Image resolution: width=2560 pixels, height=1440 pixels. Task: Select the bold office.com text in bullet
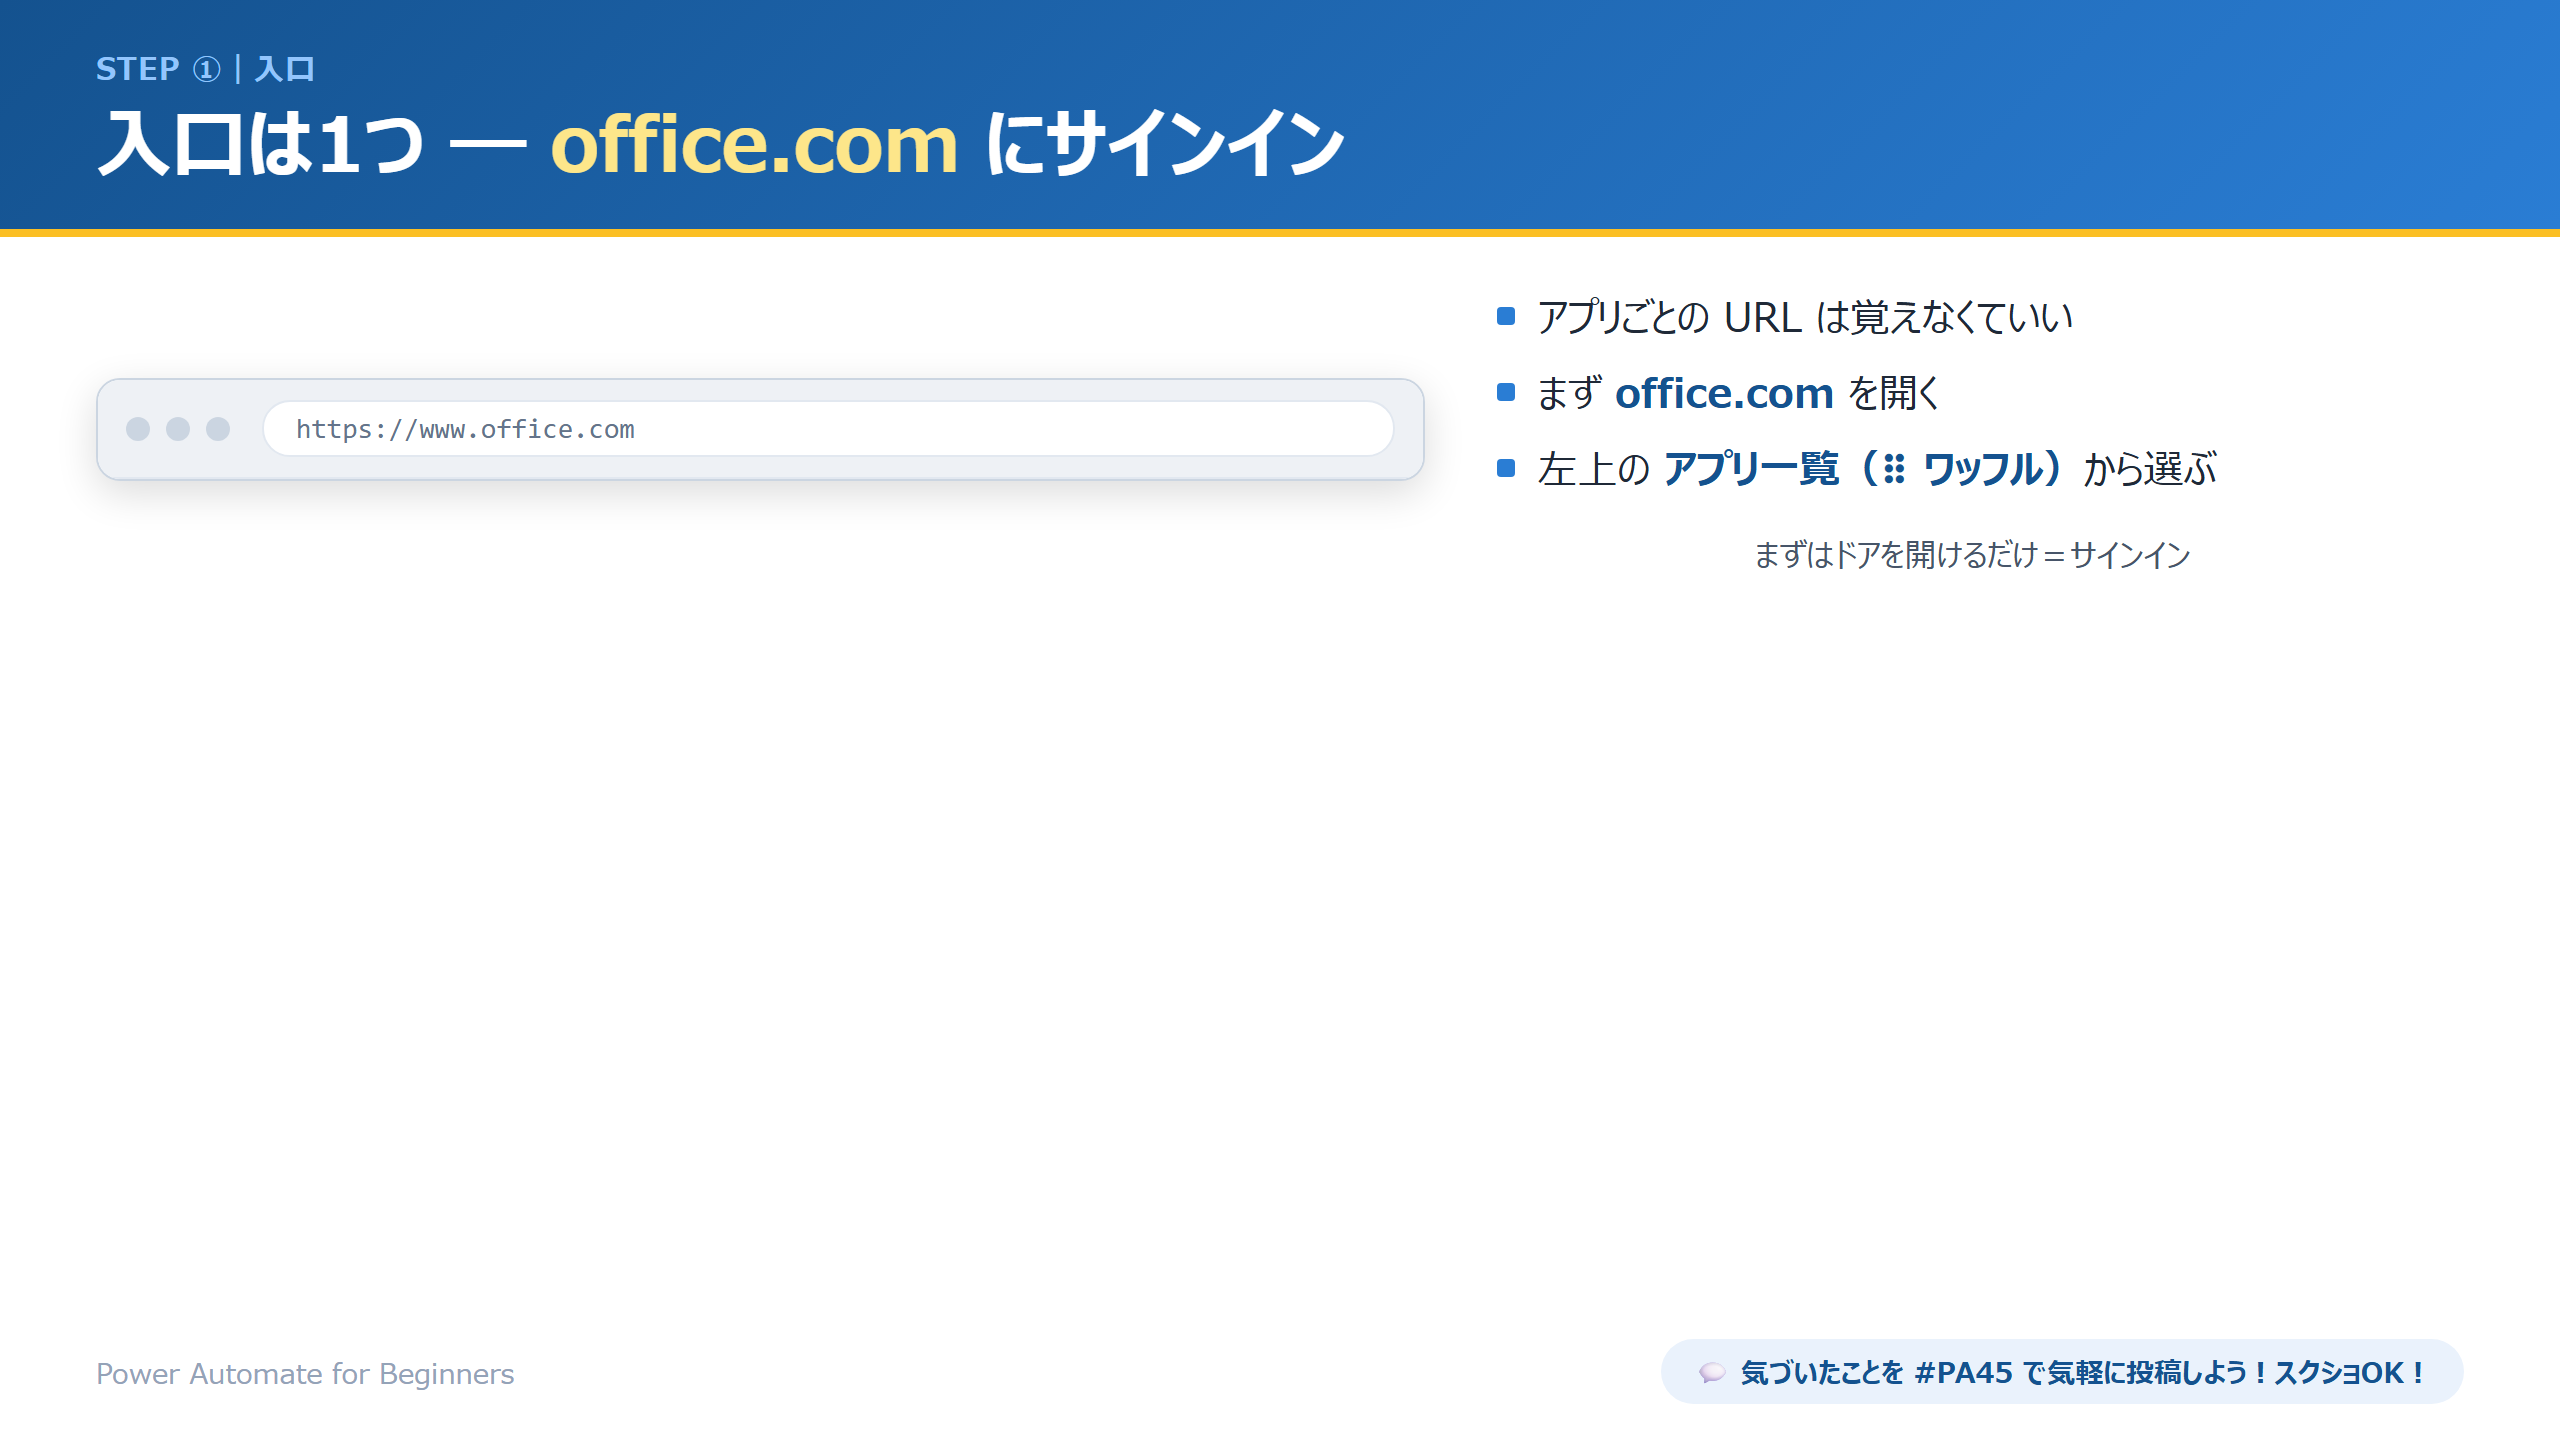pyautogui.click(x=1724, y=393)
